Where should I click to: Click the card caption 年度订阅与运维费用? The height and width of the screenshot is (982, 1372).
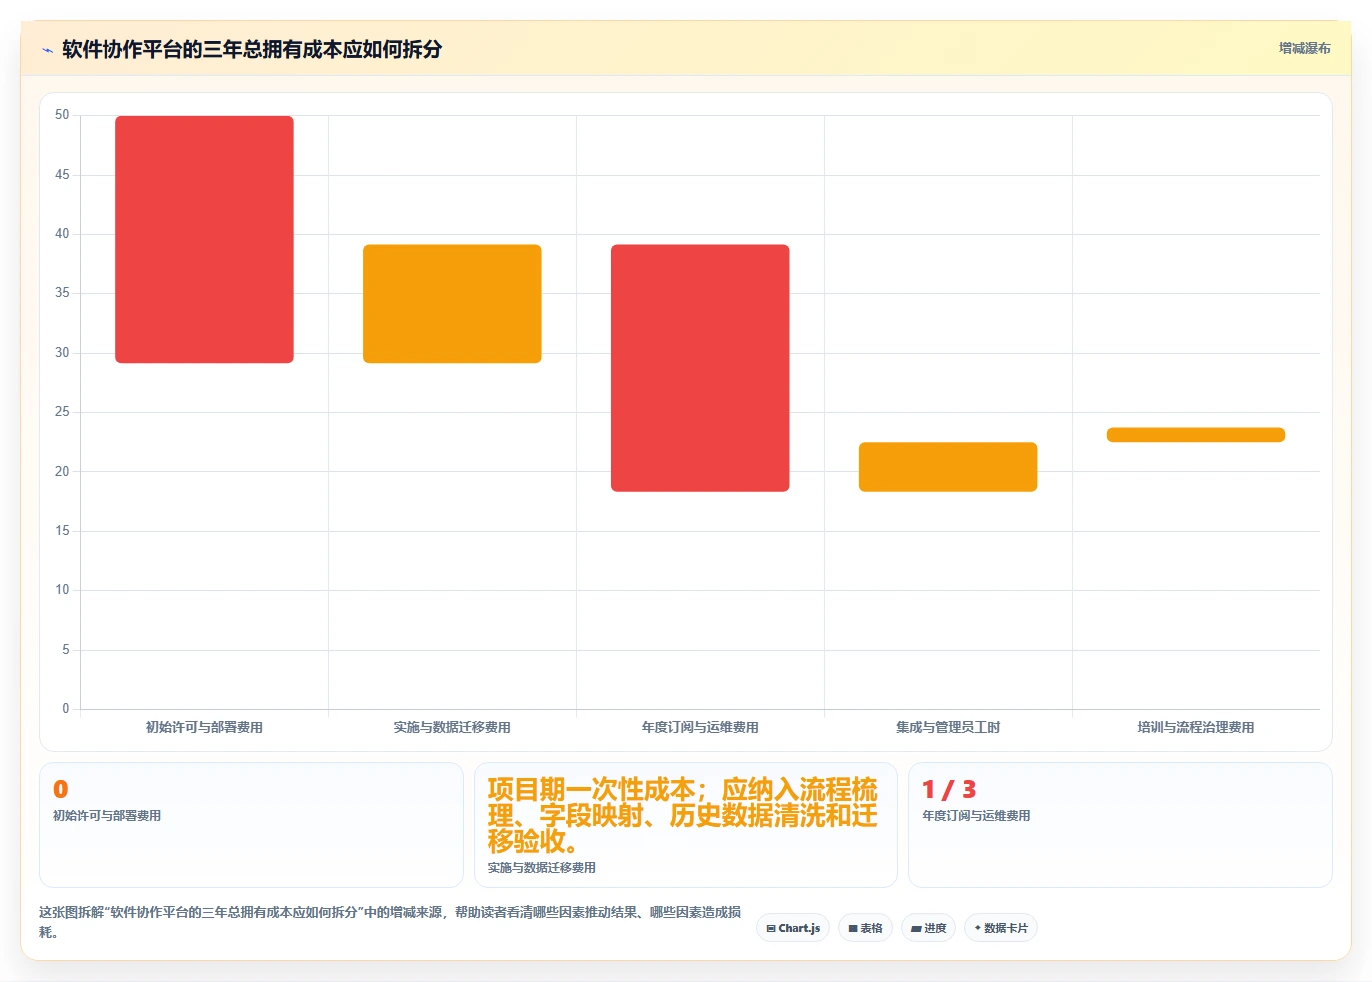click(x=976, y=816)
